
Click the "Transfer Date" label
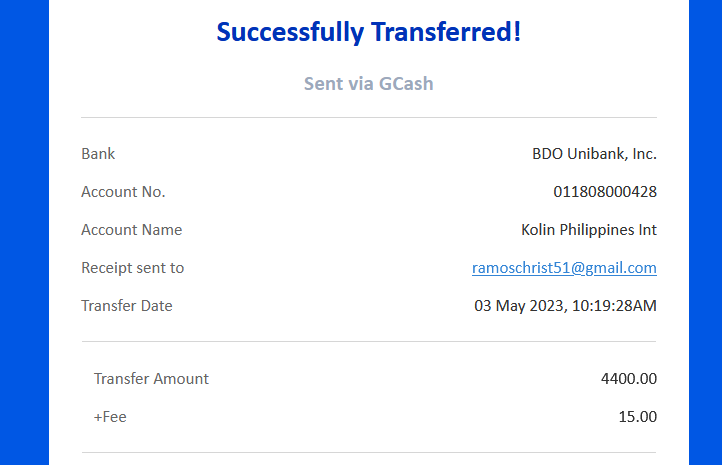(x=127, y=306)
